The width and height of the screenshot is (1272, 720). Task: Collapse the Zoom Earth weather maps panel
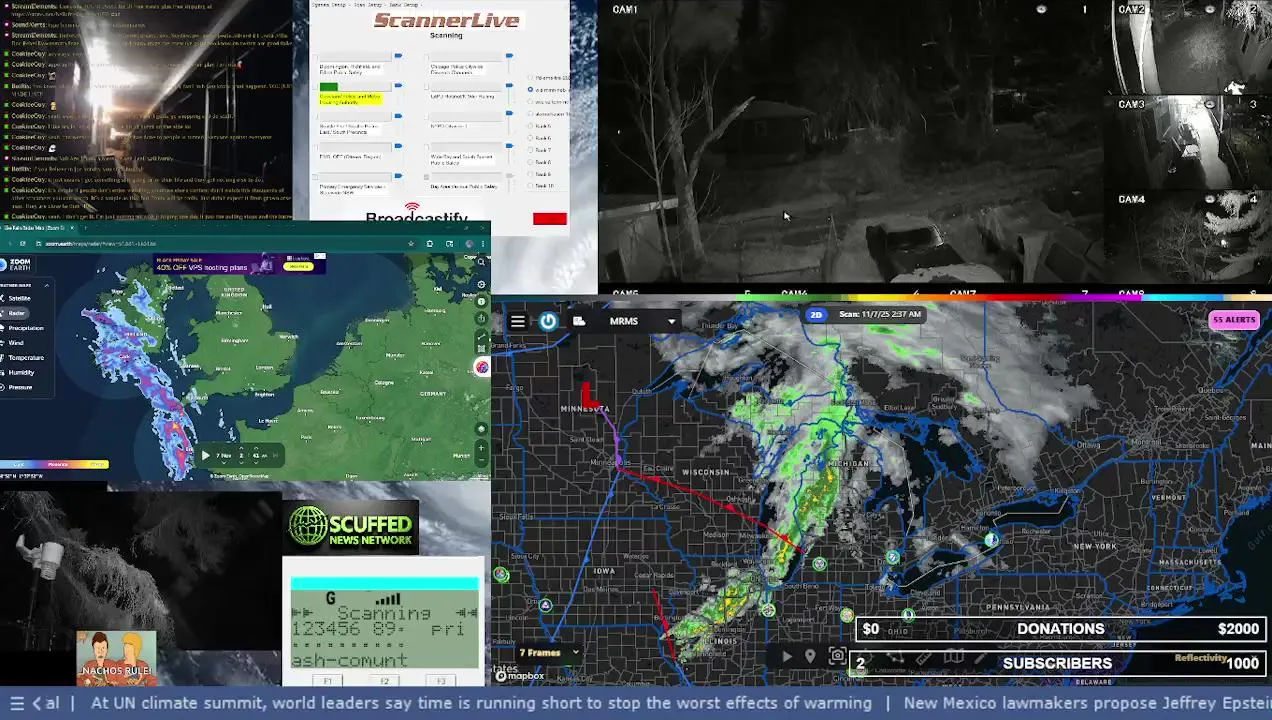[x=47, y=285]
